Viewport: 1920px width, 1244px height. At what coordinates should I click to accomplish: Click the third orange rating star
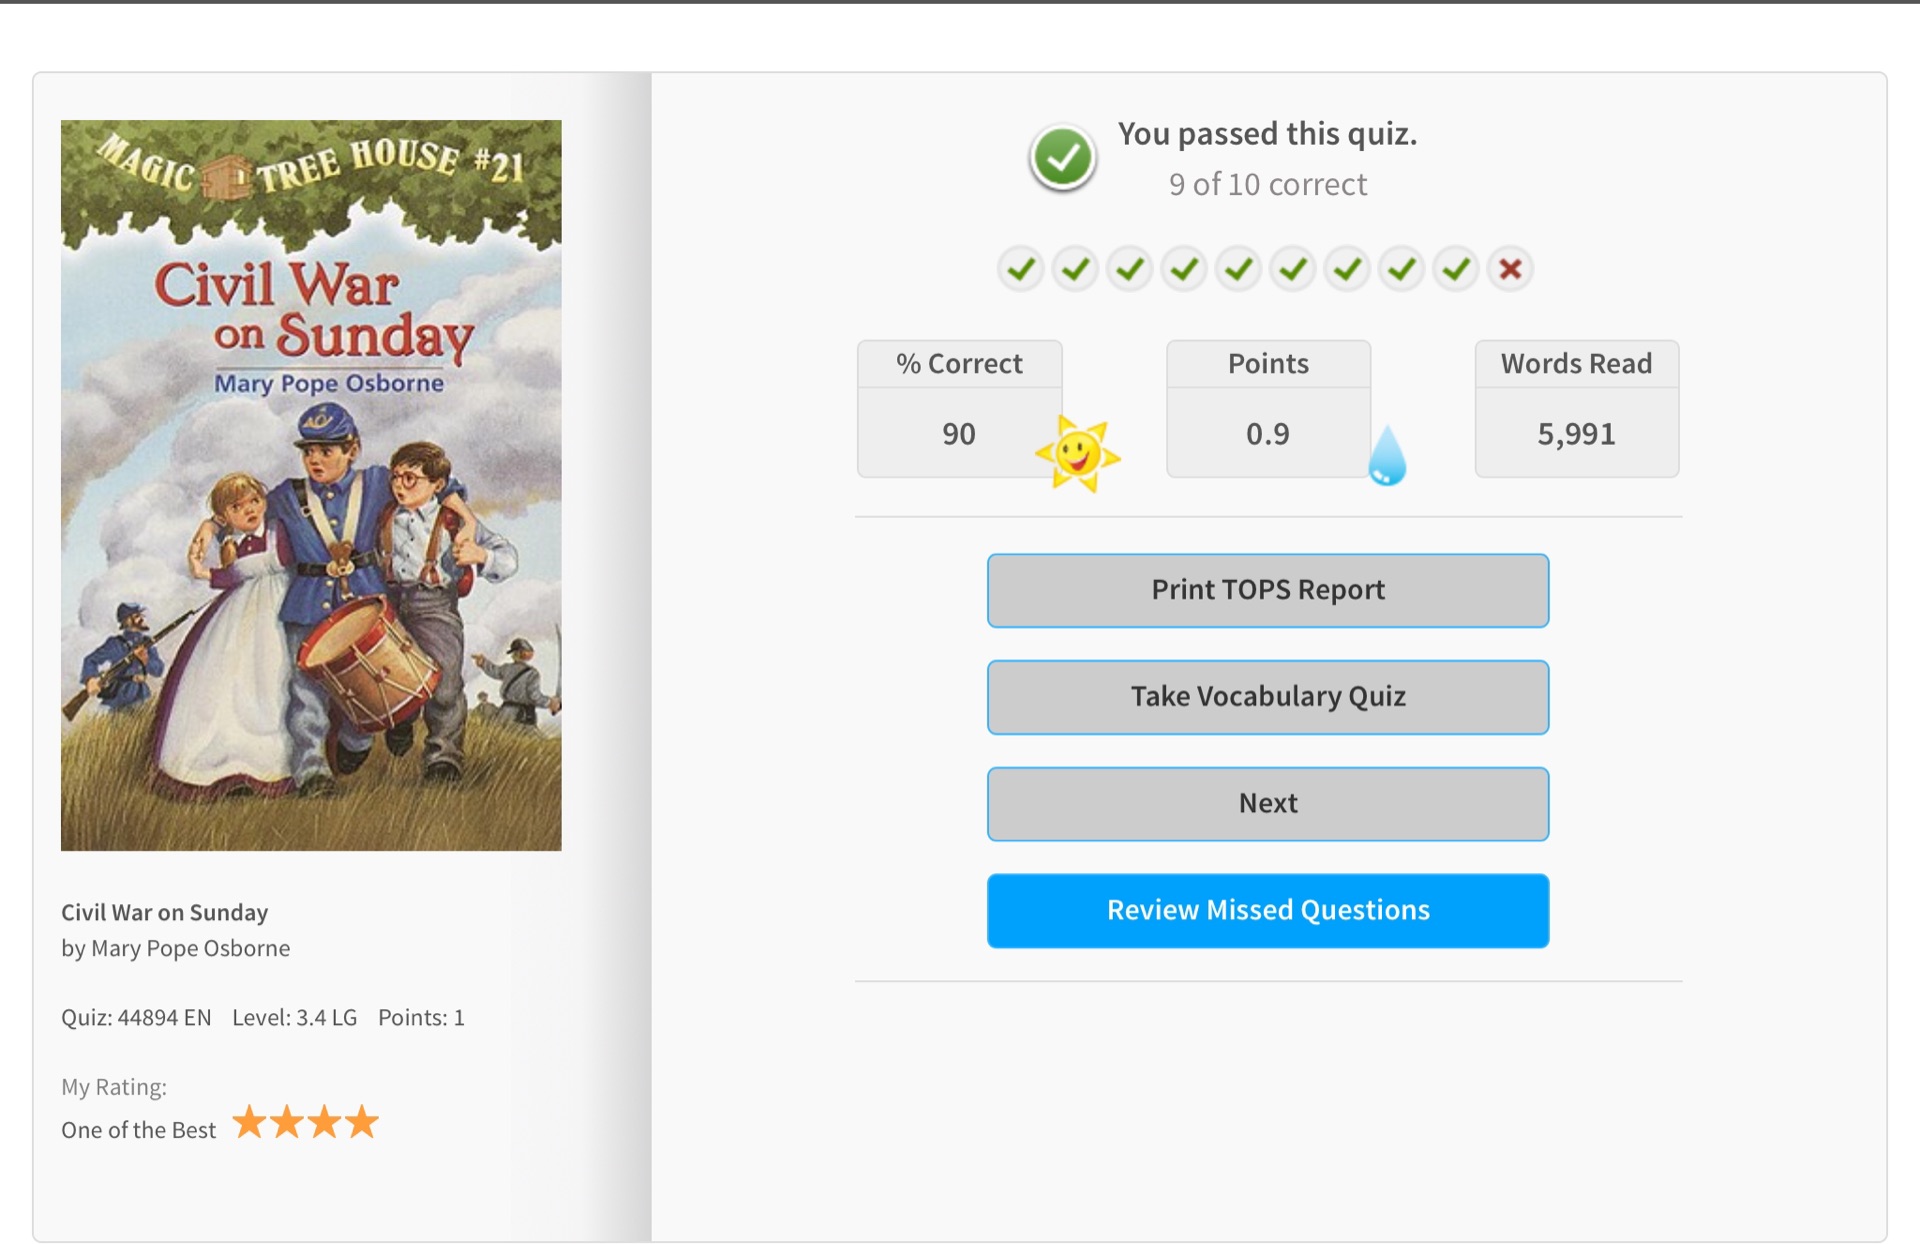pos(324,1122)
